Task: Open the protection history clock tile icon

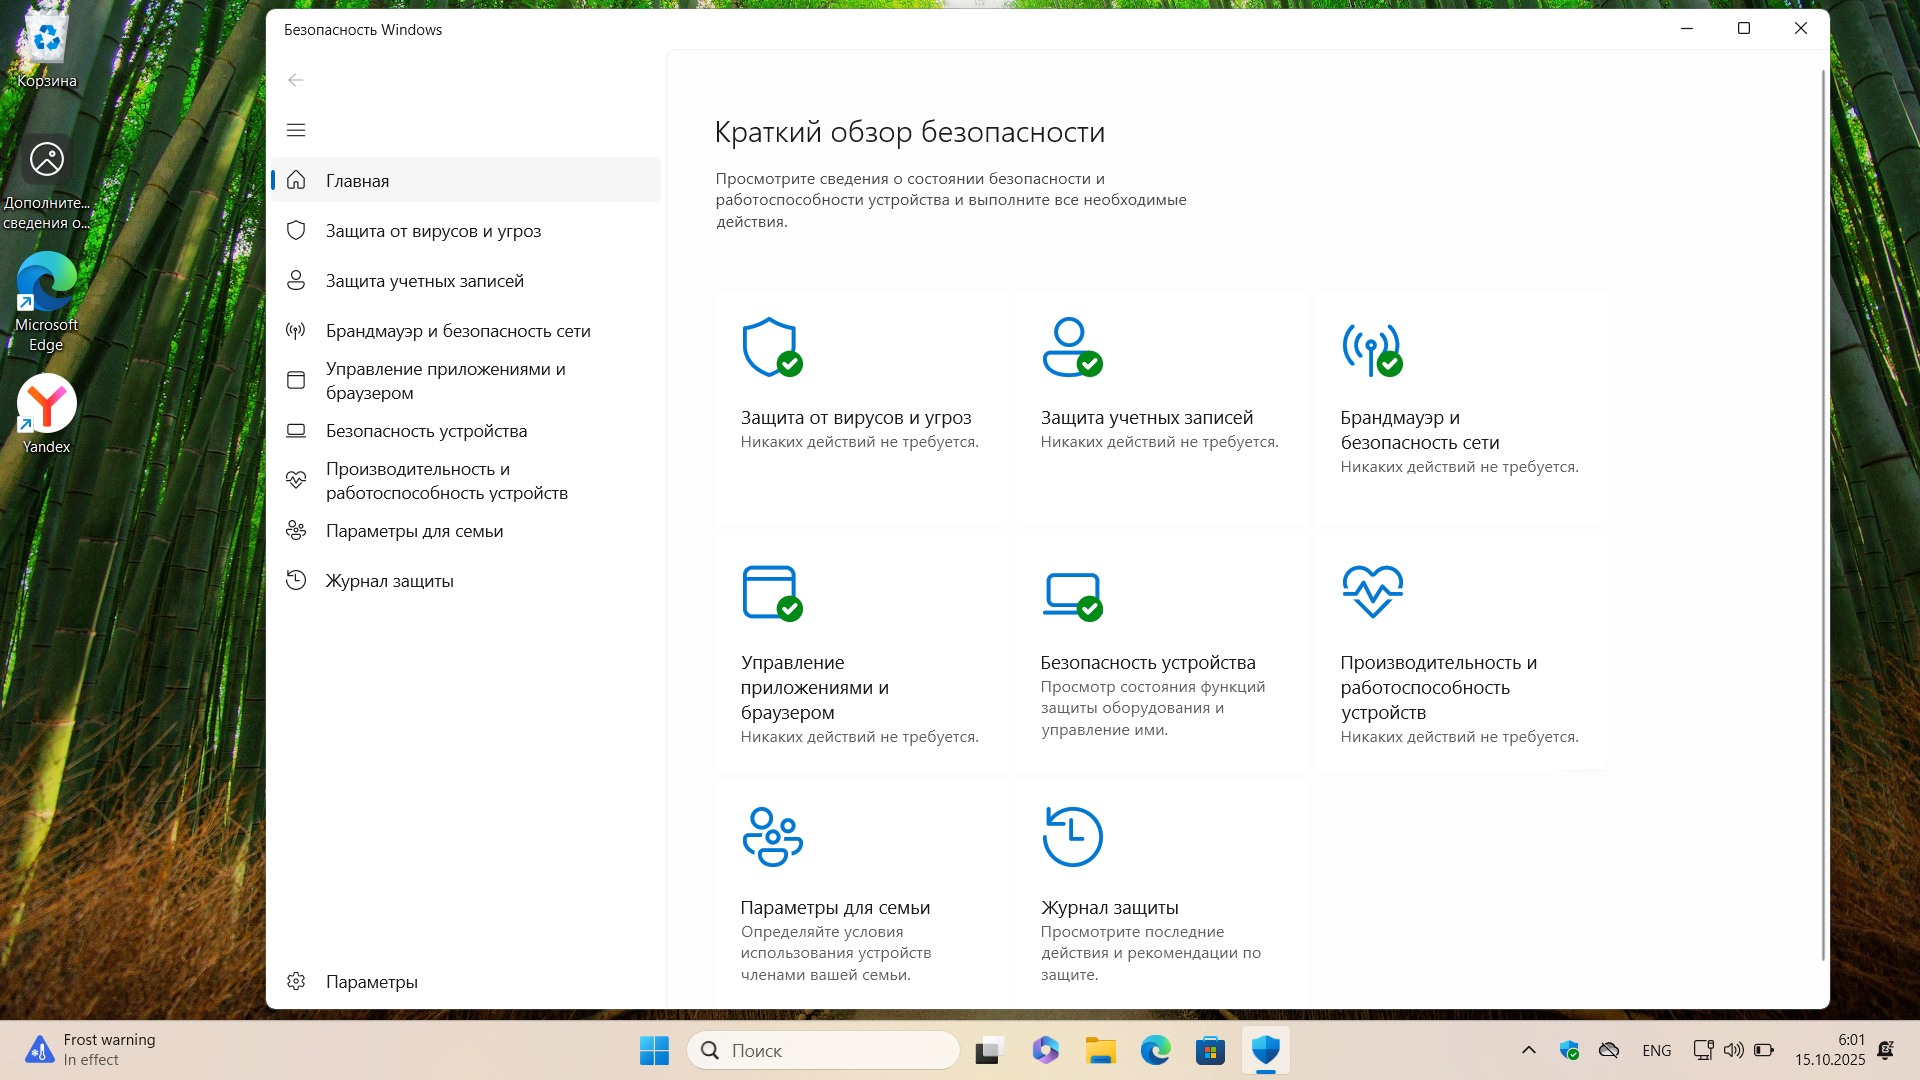Action: [x=1072, y=836]
